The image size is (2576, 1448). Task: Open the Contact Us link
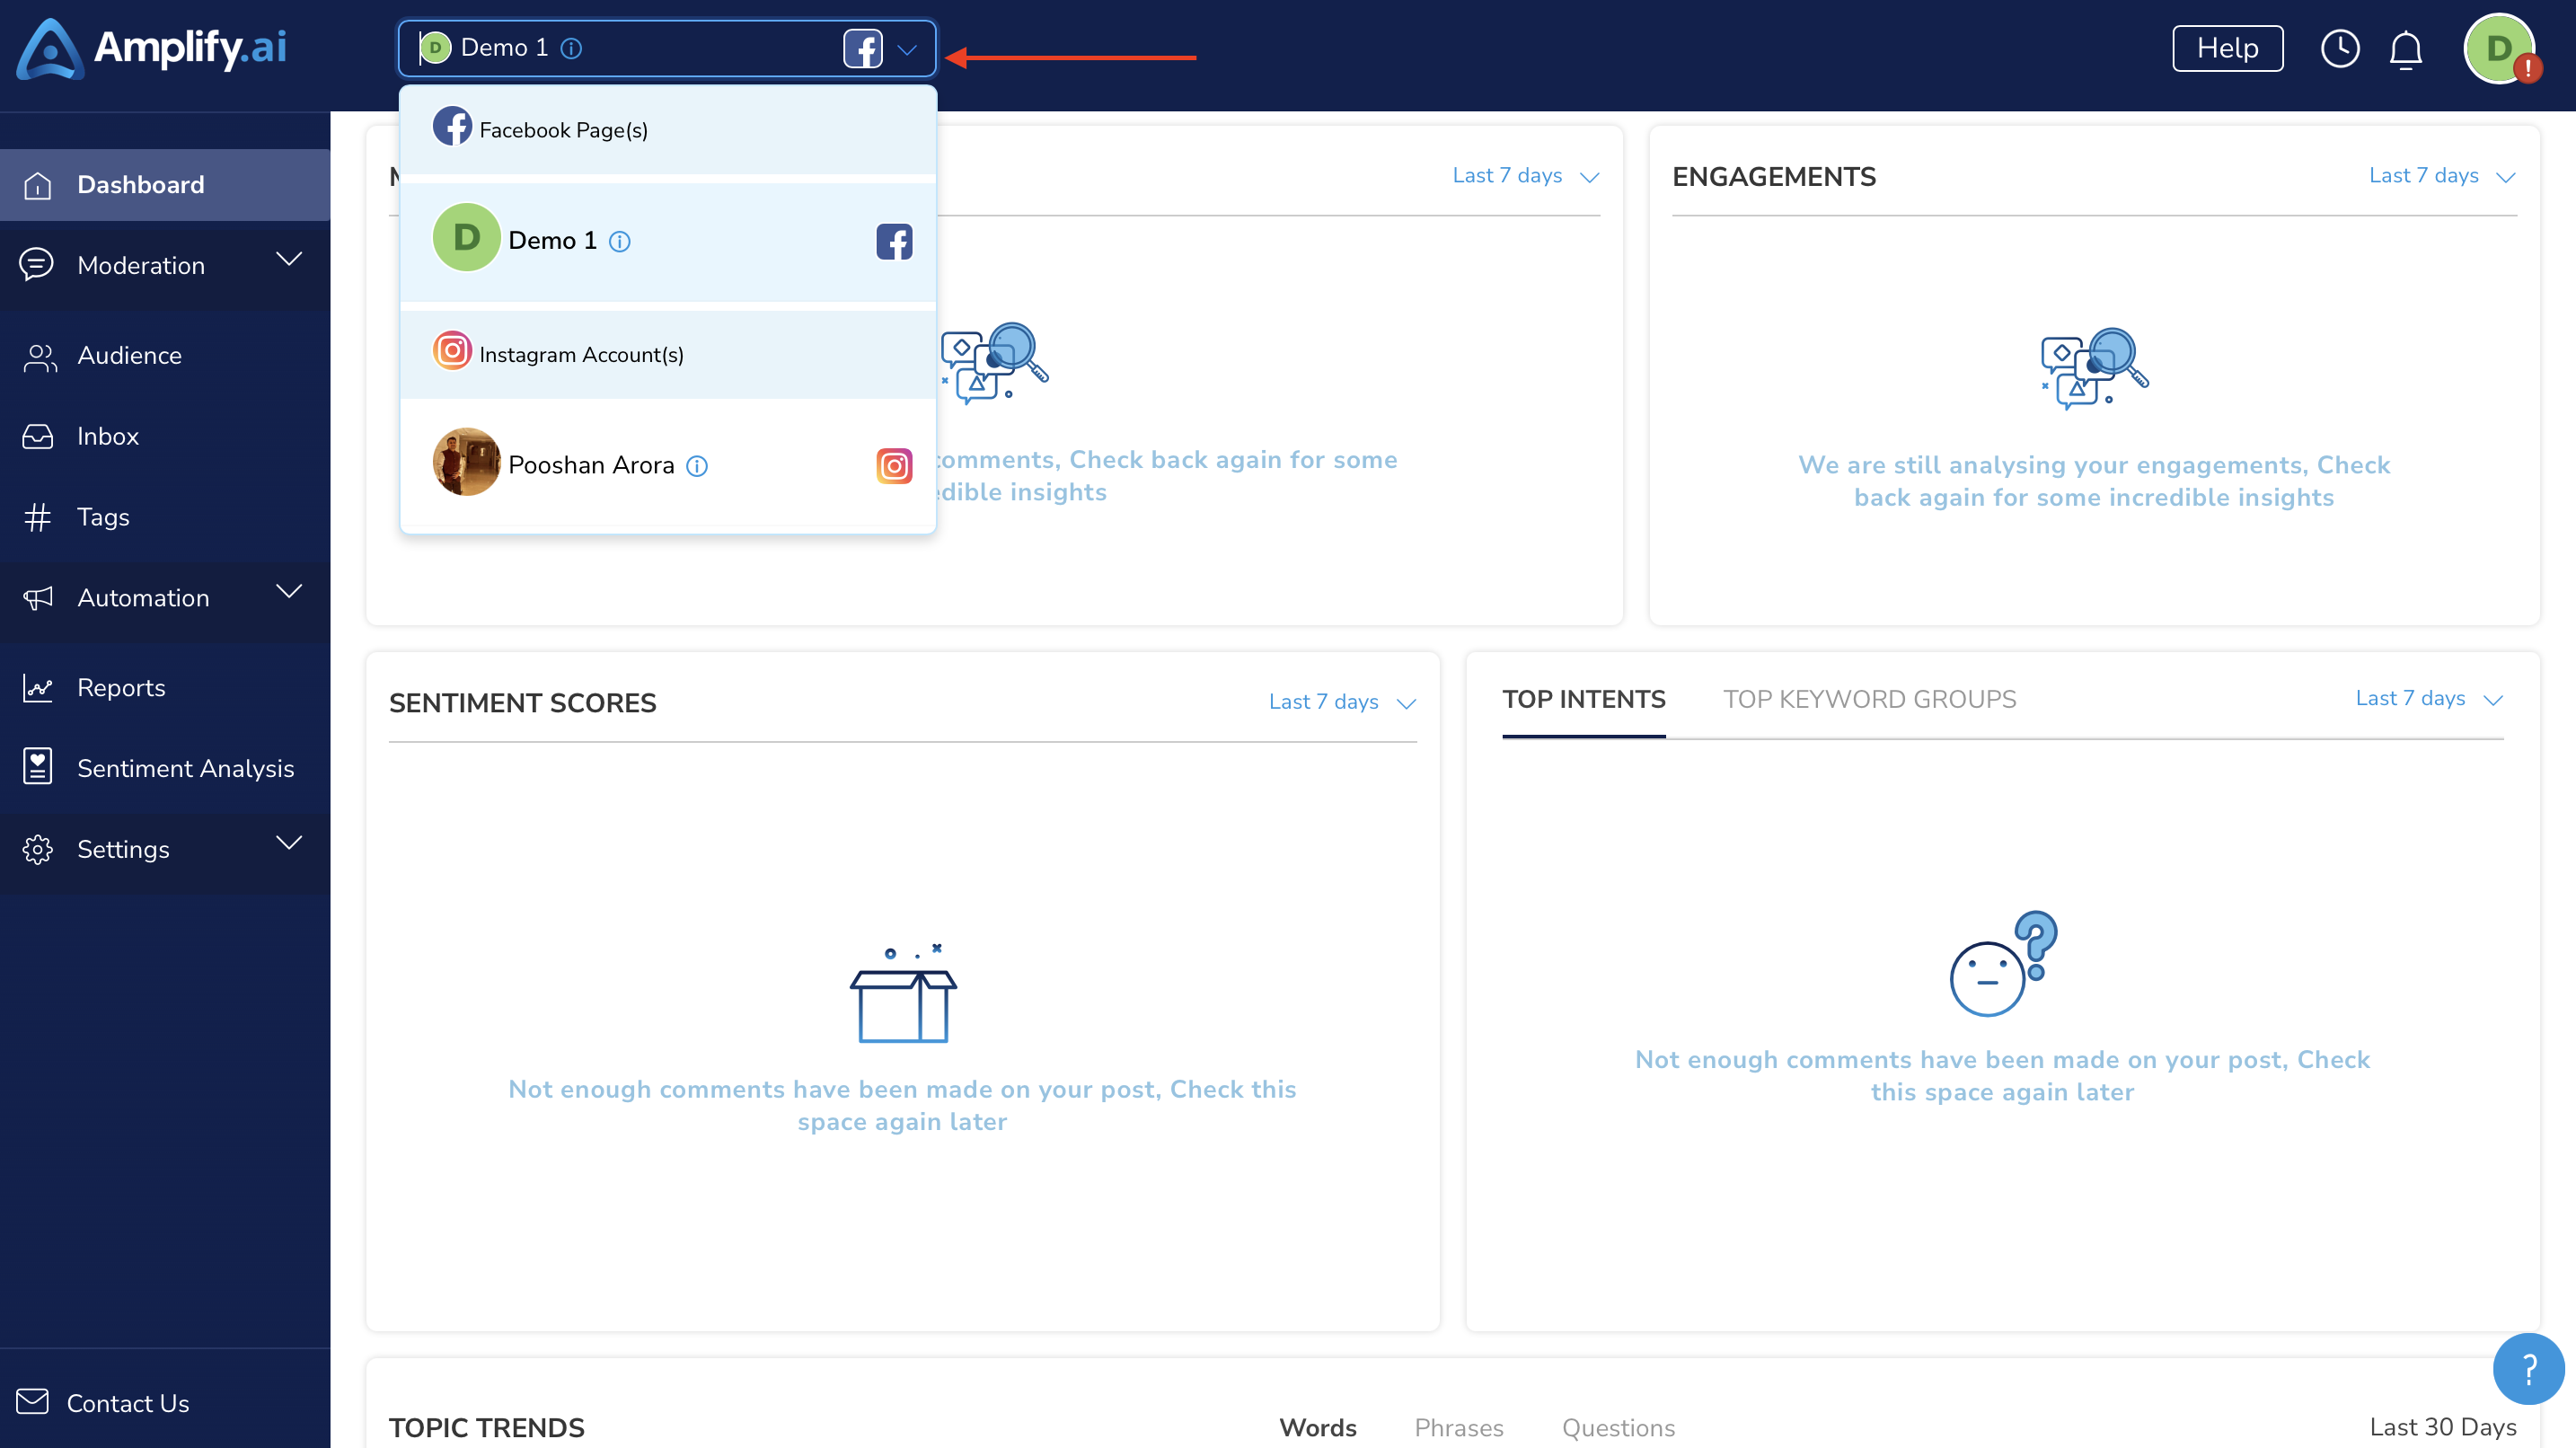(x=128, y=1403)
